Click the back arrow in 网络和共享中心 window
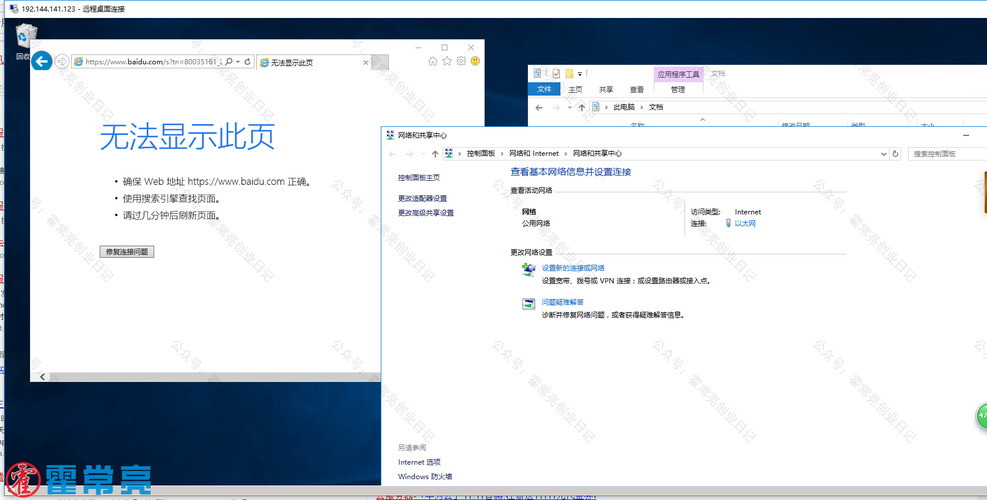The height and width of the screenshot is (500, 987). (x=393, y=154)
